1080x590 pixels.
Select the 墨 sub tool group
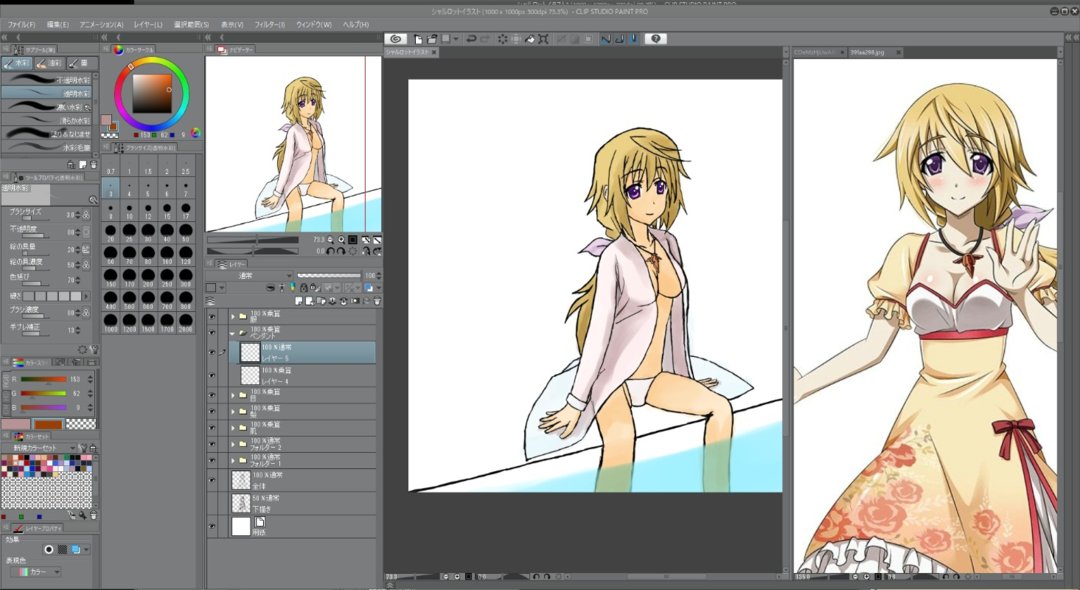(x=82, y=63)
